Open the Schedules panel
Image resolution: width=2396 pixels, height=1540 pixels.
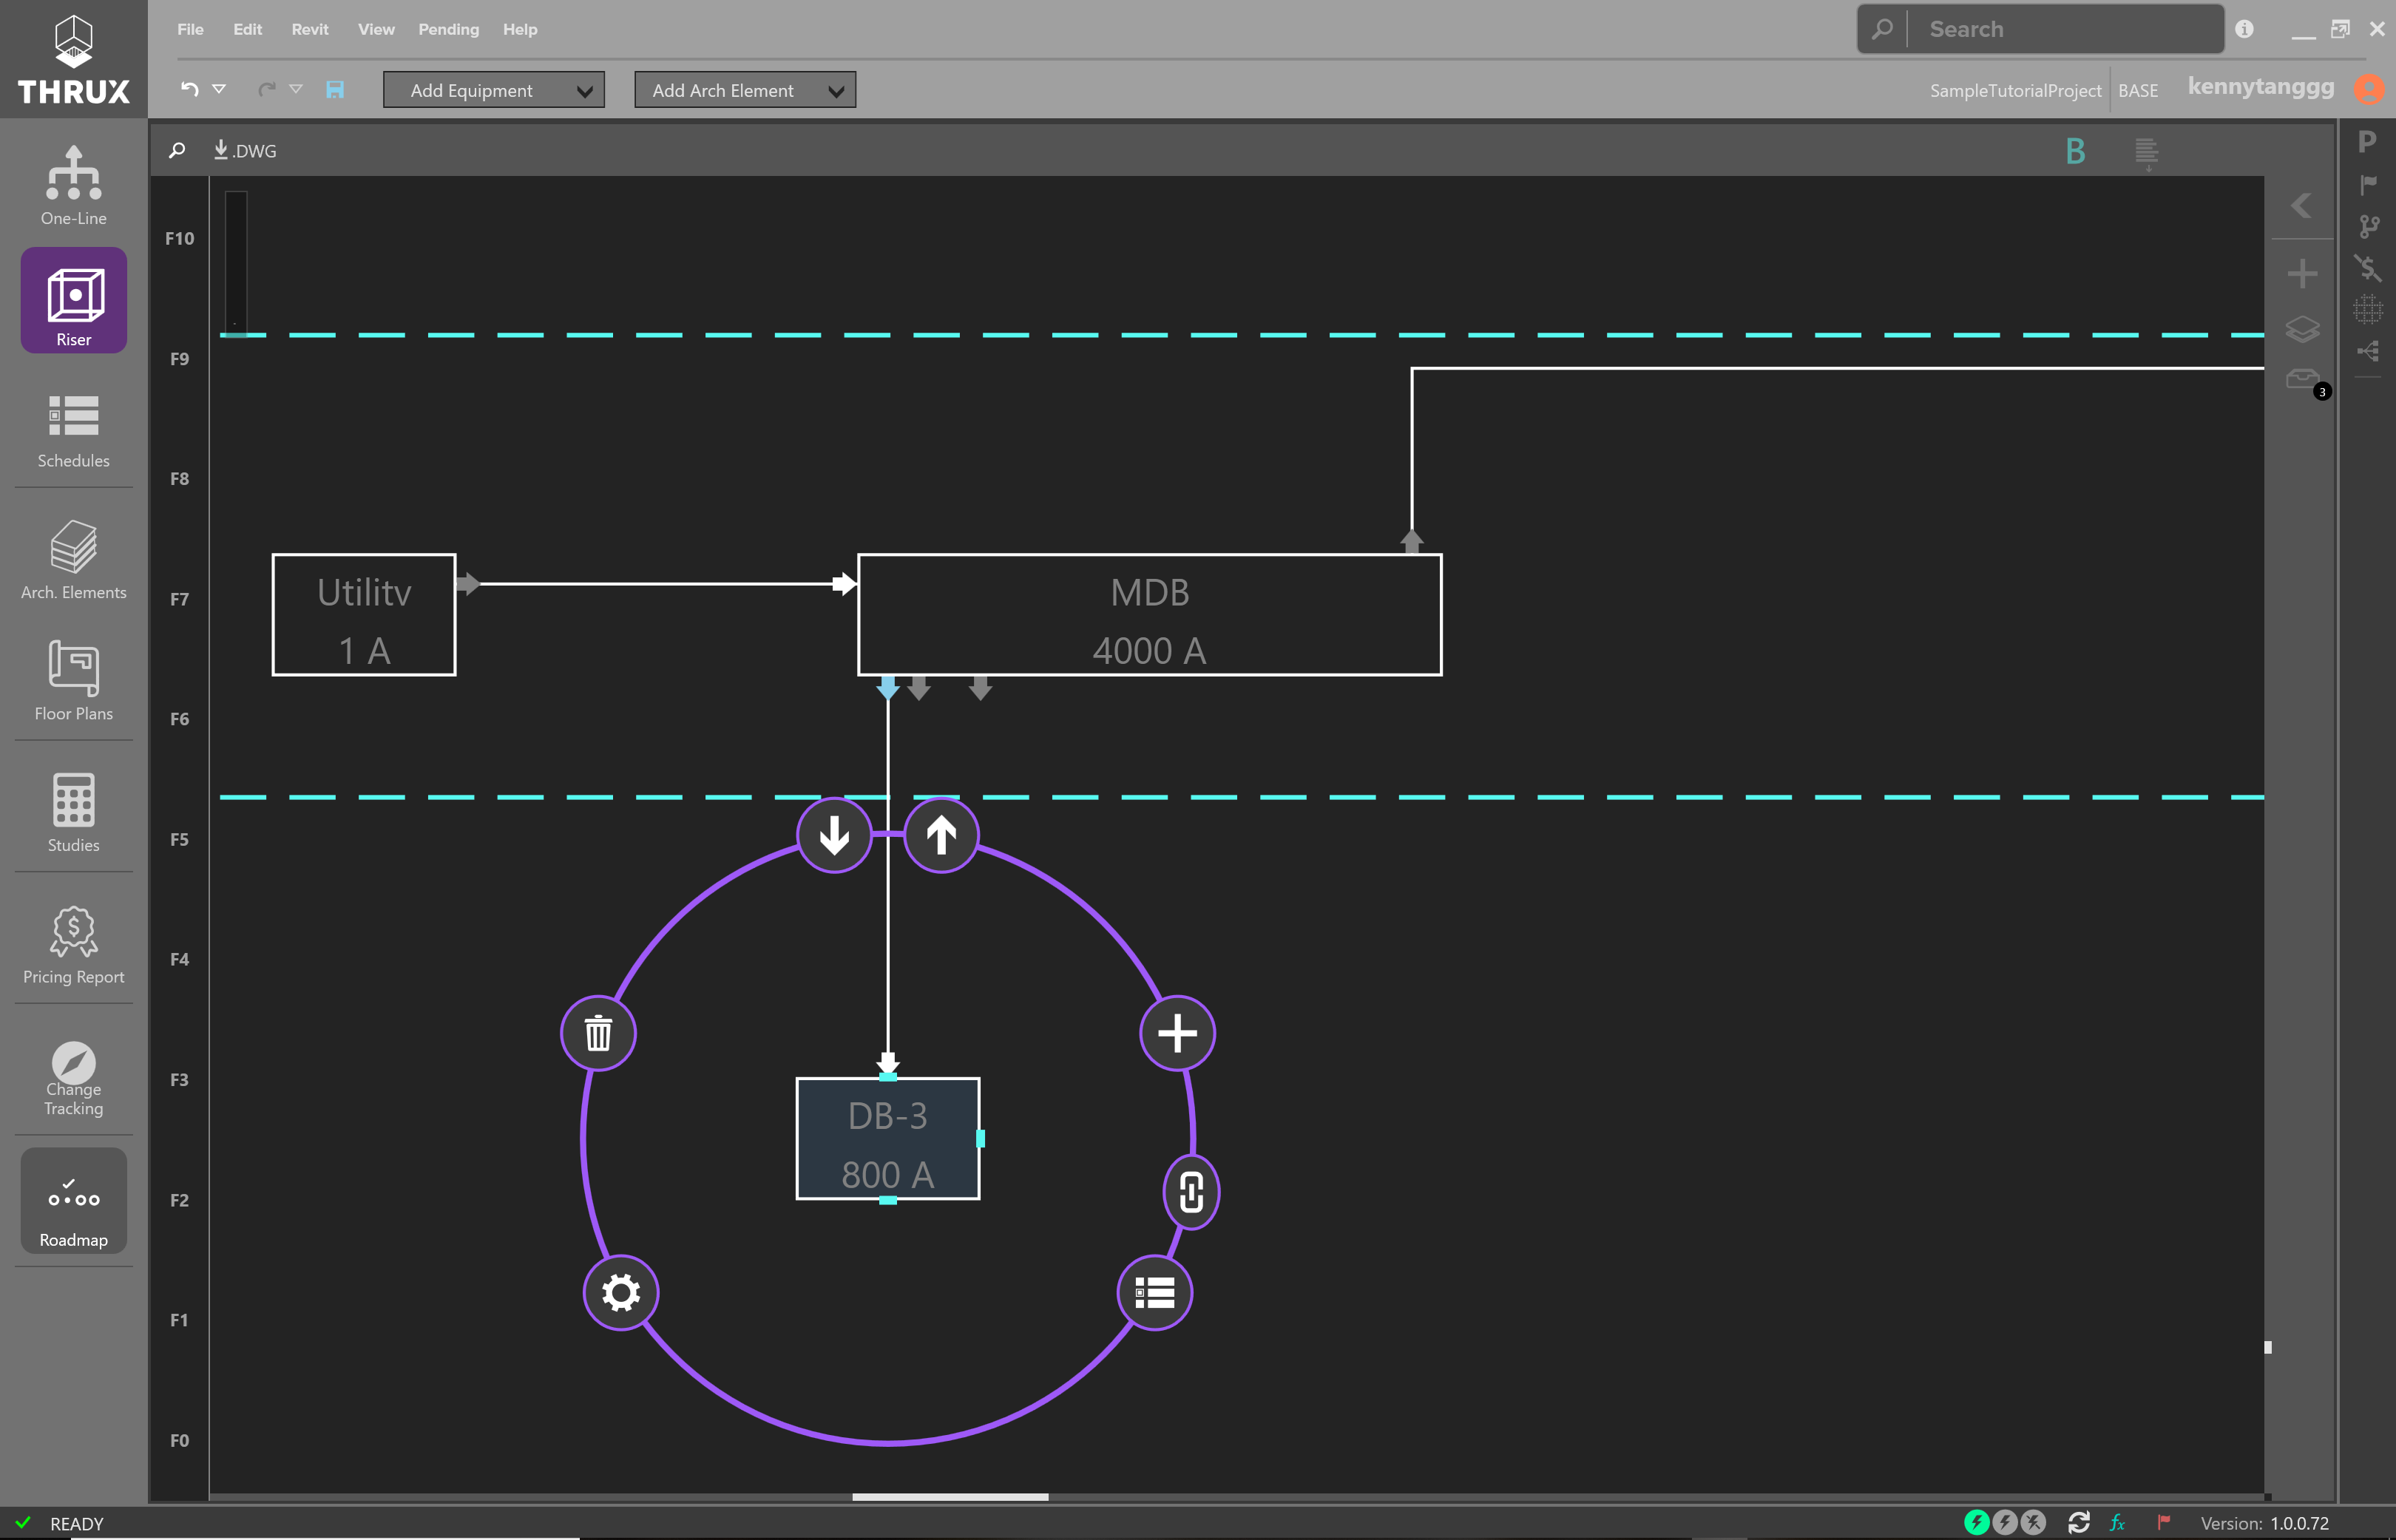tap(73, 431)
